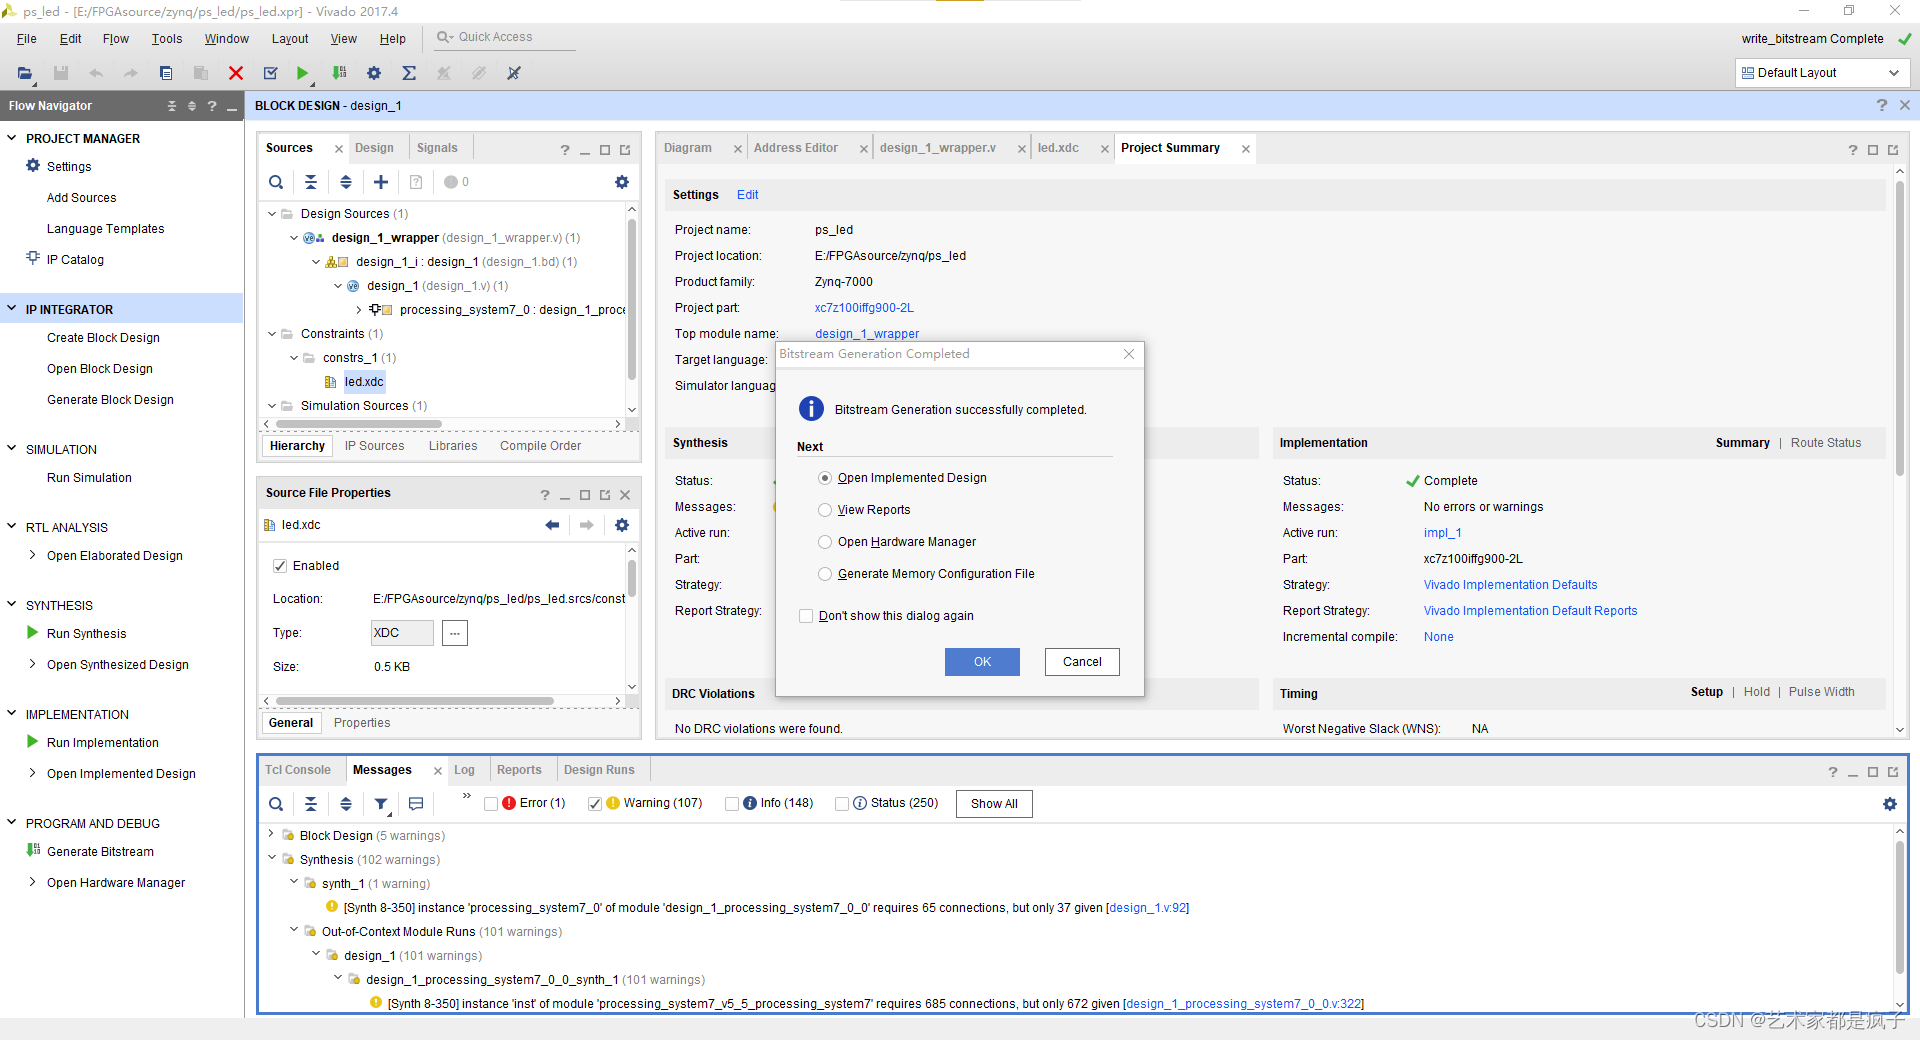
Task: Click the IP Catalog icon
Action: pyautogui.click(x=33, y=259)
